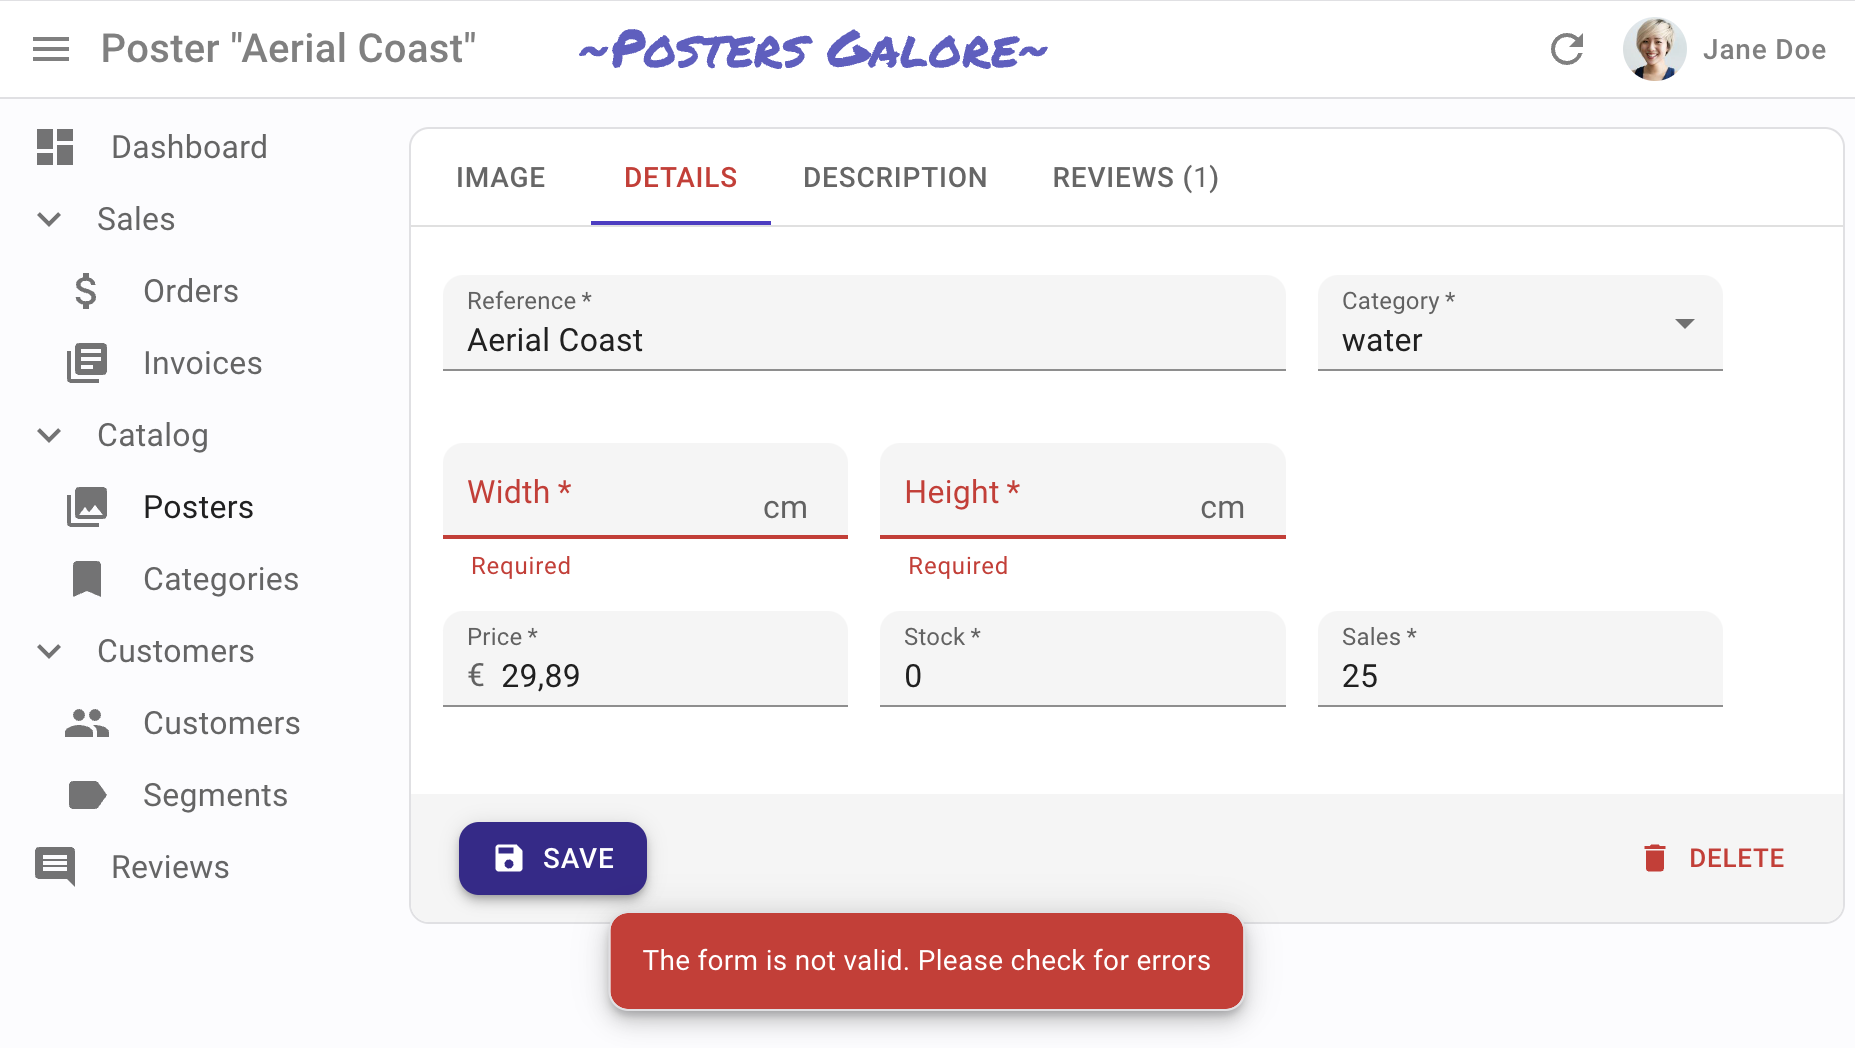
Task: Switch to the Description tab
Action: 894,177
